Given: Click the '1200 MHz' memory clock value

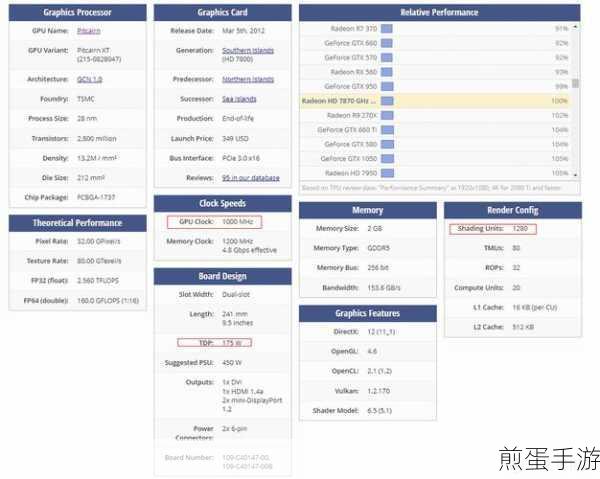Looking at the screenshot, I should click(238, 241).
